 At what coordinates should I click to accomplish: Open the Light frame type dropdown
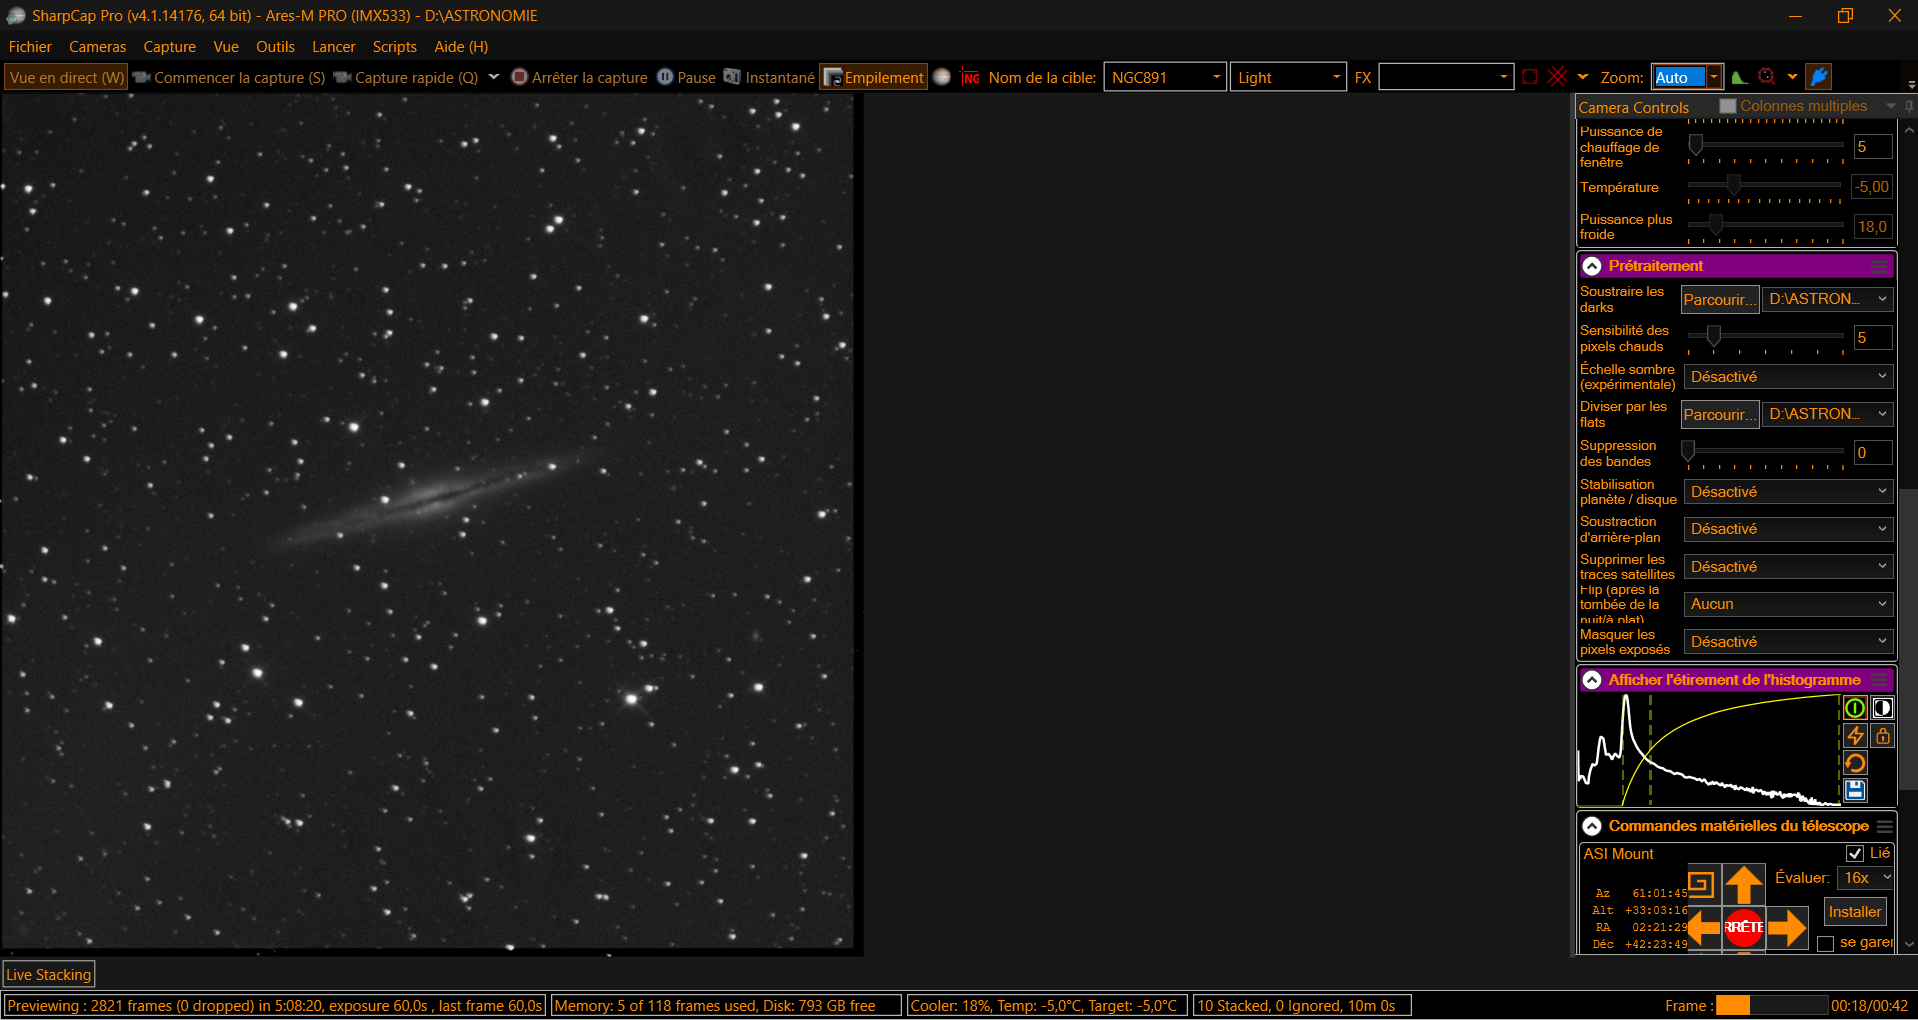[1337, 77]
